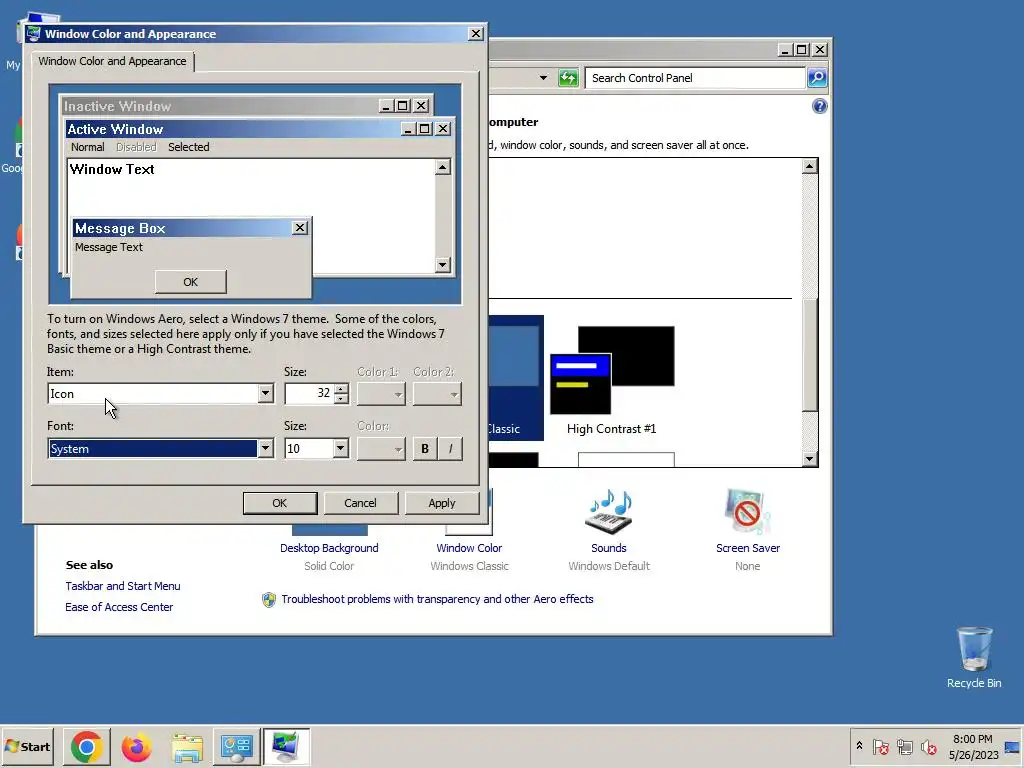This screenshot has width=1024, height=768.
Task: Select Window Color and Appearance tab
Action: pos(112,61)
